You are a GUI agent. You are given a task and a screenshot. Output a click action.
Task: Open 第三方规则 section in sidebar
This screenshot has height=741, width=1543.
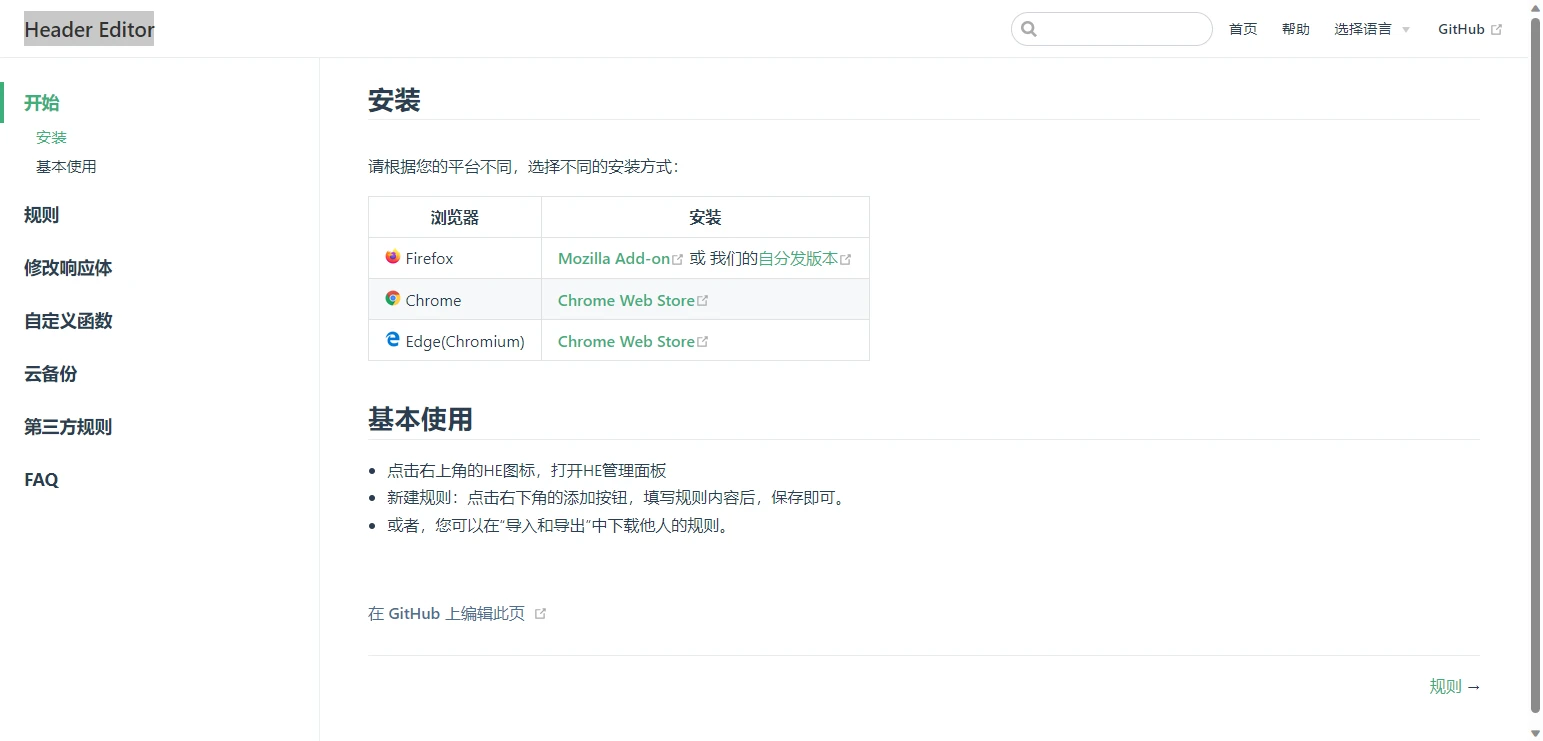click(68, 427)
